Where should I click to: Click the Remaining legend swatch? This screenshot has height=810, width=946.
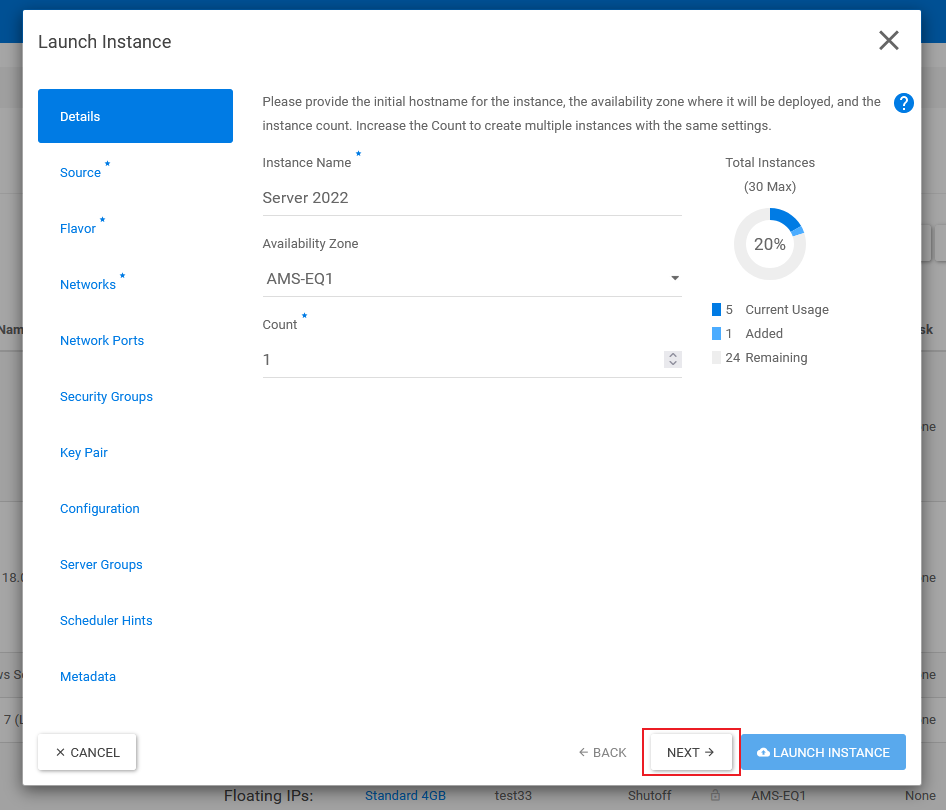[716, 358]
